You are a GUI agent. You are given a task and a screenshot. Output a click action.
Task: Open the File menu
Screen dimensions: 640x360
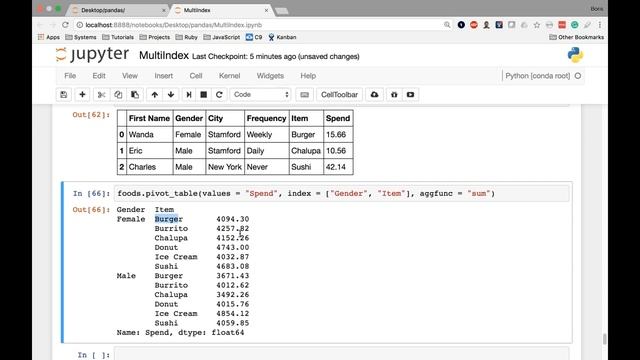click(x=70, y=76)
